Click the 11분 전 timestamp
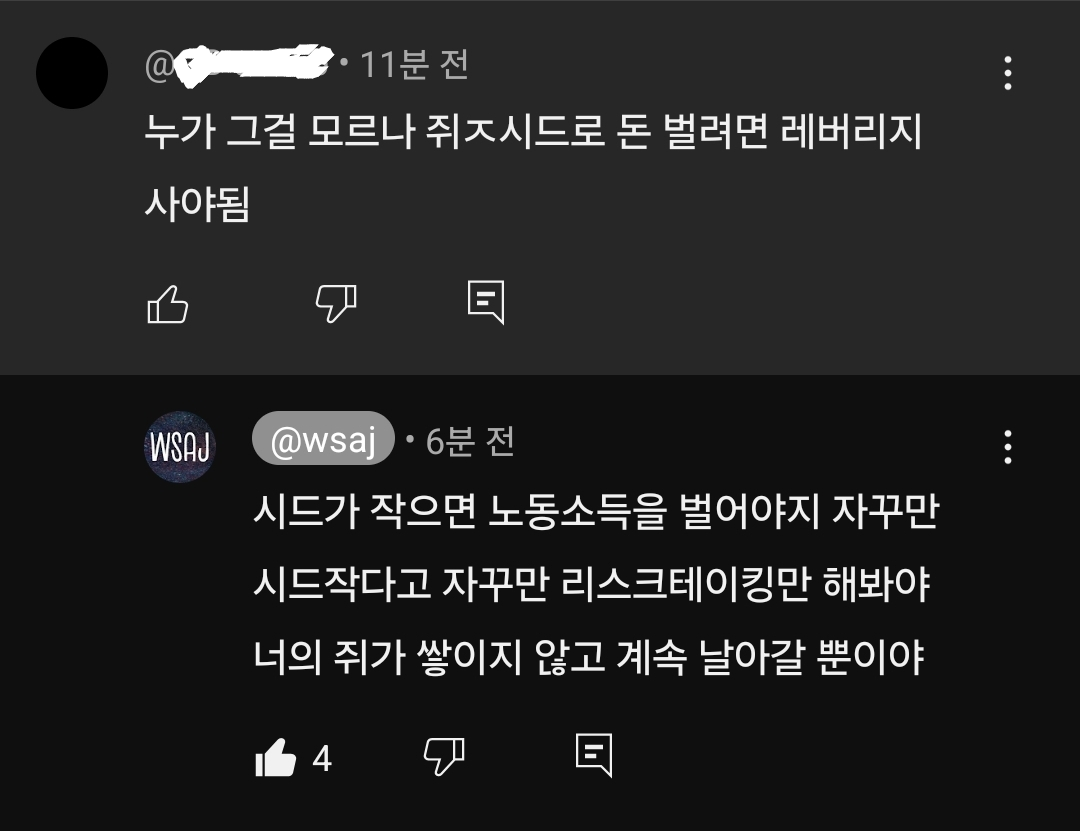1080x831 pixels. click(415, 65)
